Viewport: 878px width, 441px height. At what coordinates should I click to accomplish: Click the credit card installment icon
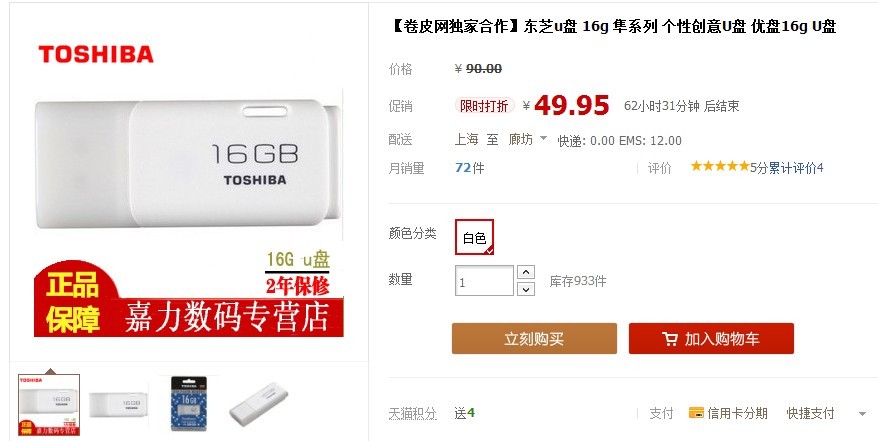[x=696, y=413]
